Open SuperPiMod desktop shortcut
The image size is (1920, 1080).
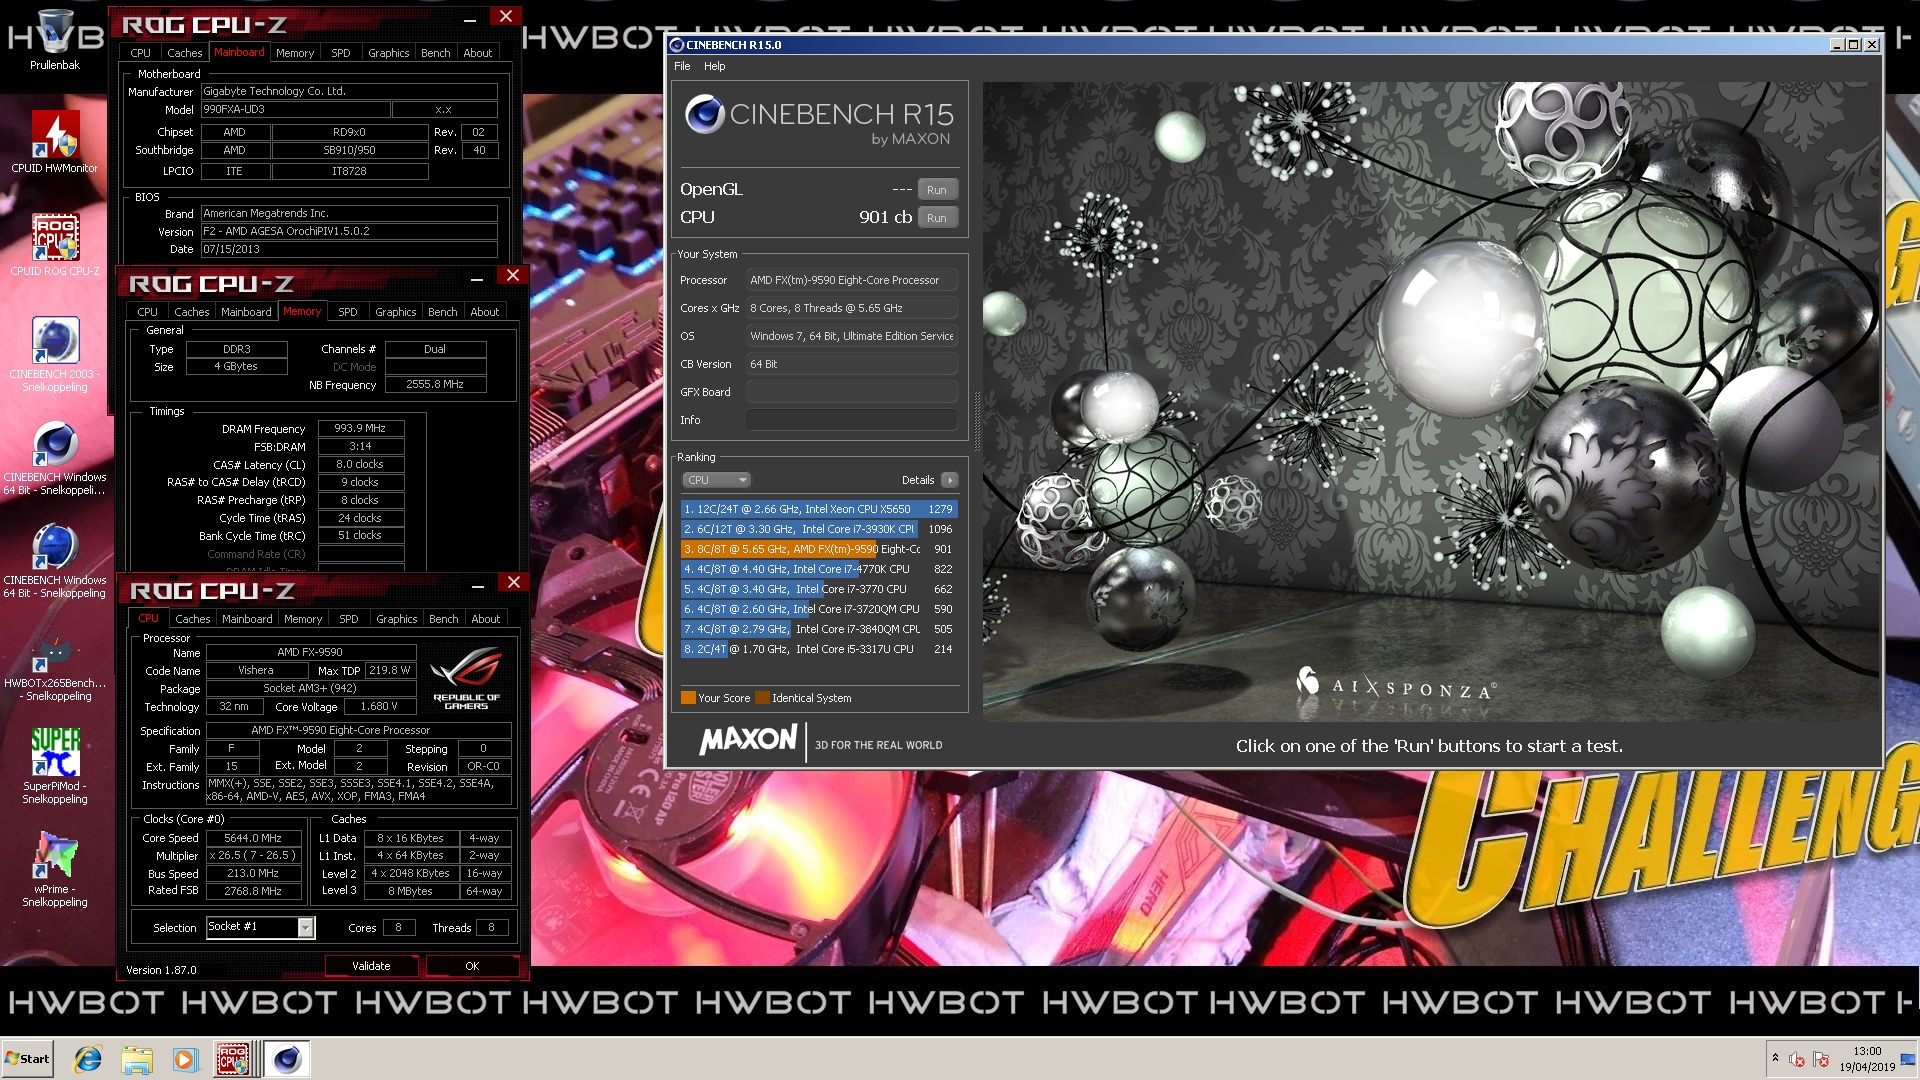[55, 766]
